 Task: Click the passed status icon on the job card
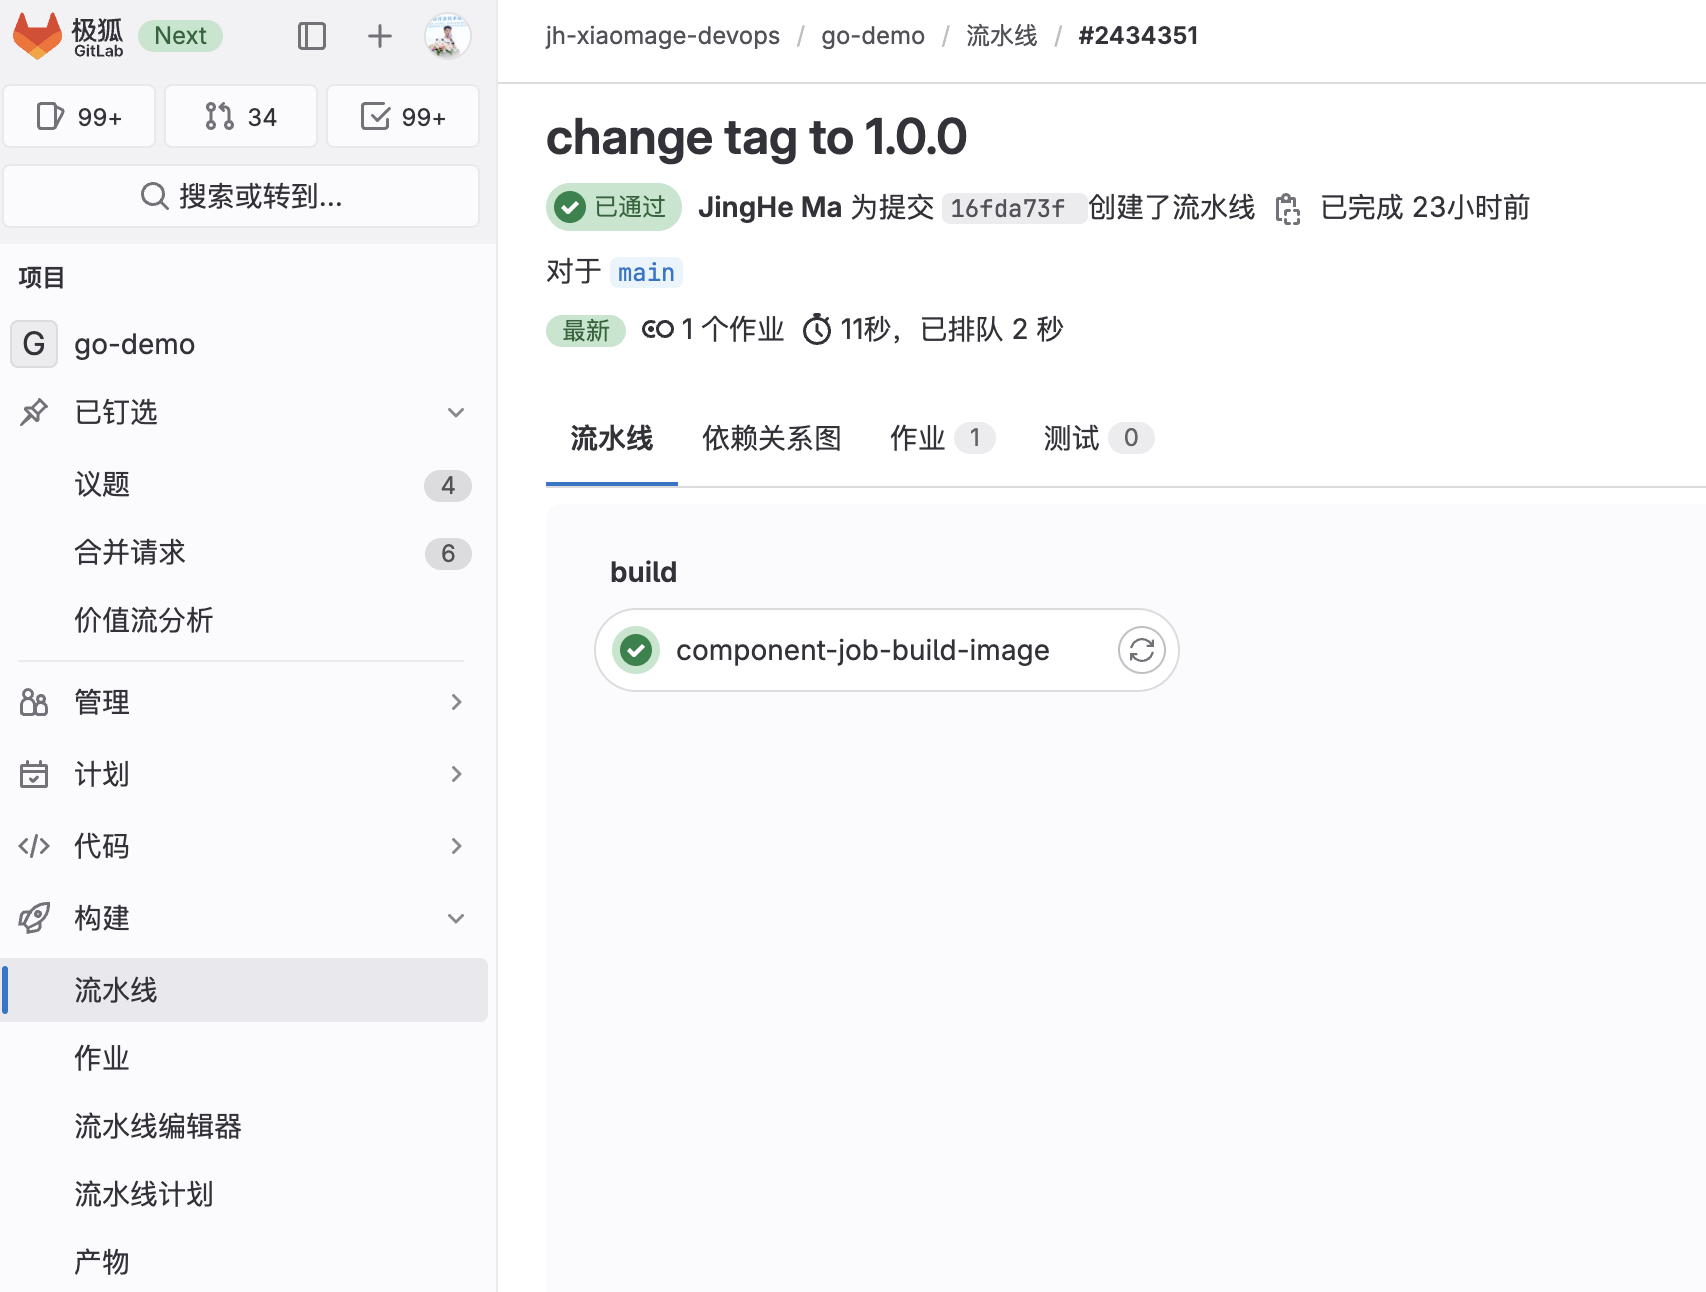coord(636,650)
